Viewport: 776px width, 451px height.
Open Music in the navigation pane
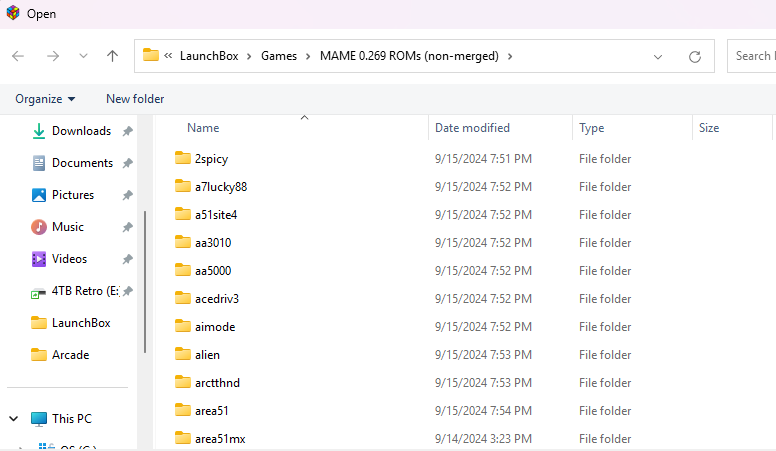[x=68, y=227]
